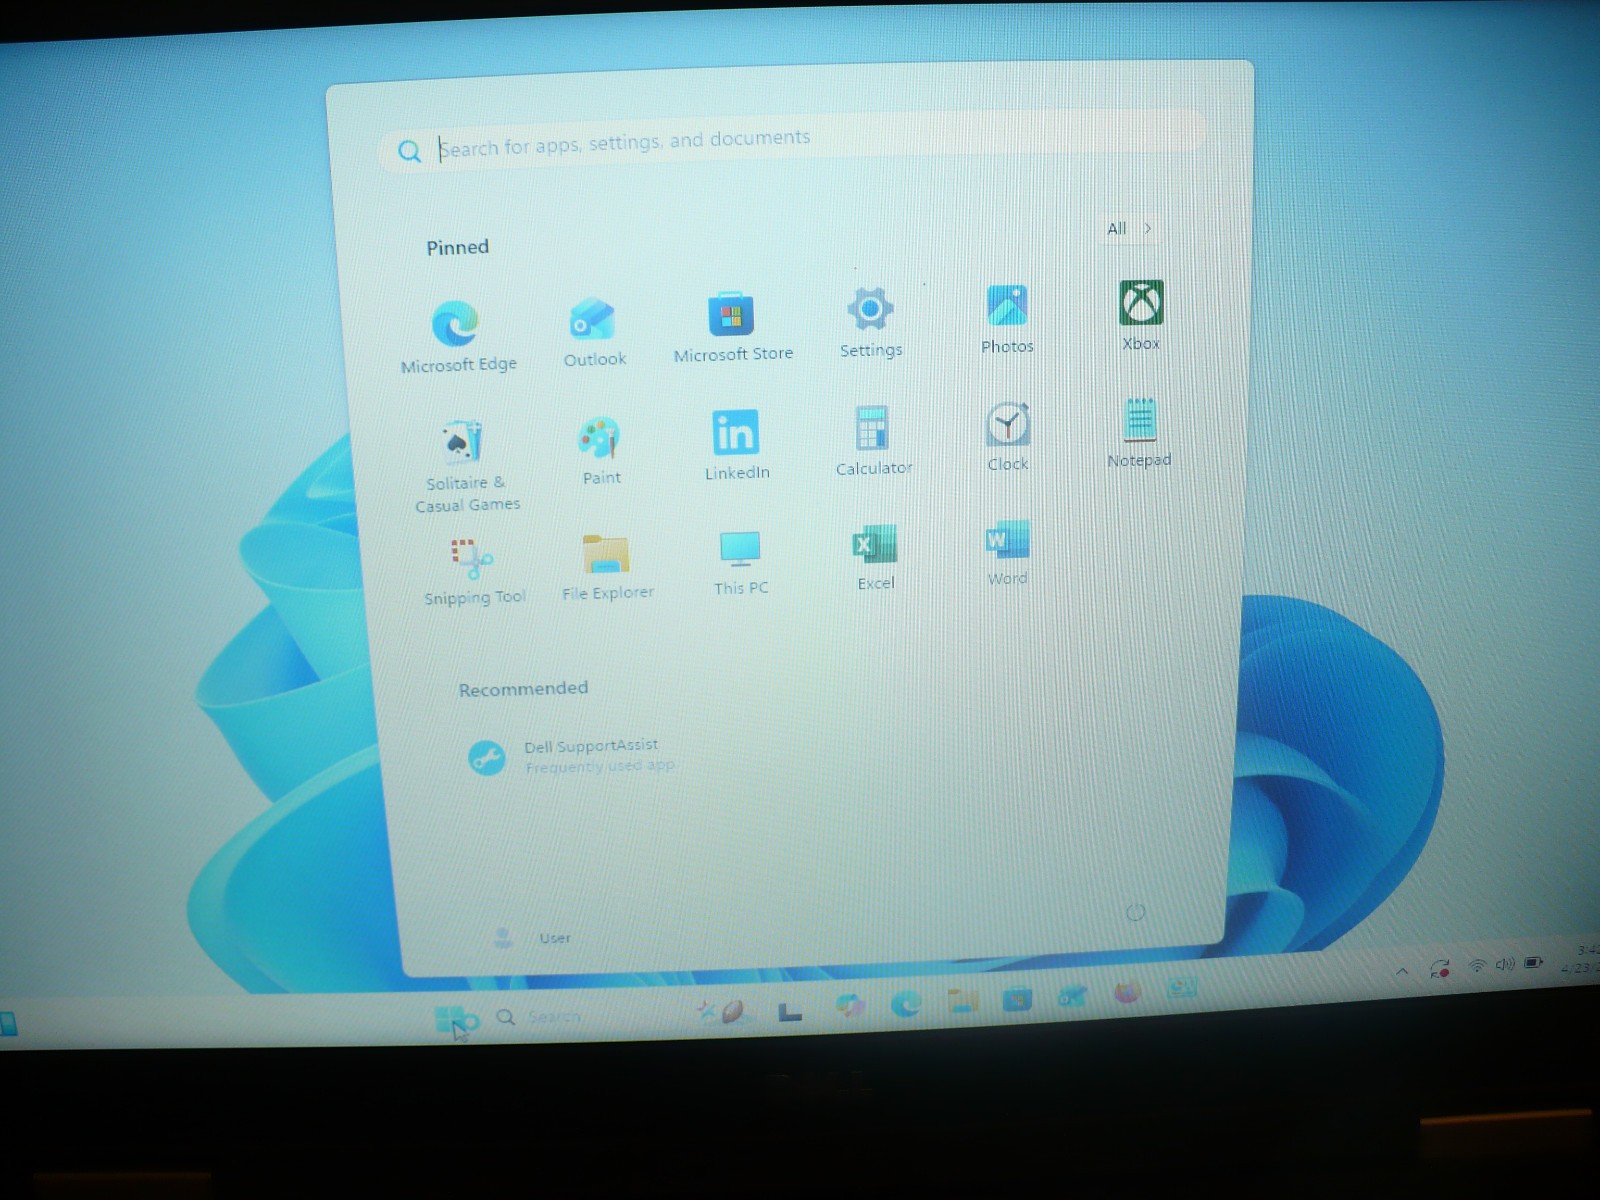Launch Word from the Start menu
The width and height of the screenshot is (1600, 1200).
pyautogui.click(x=1007, y=553)
